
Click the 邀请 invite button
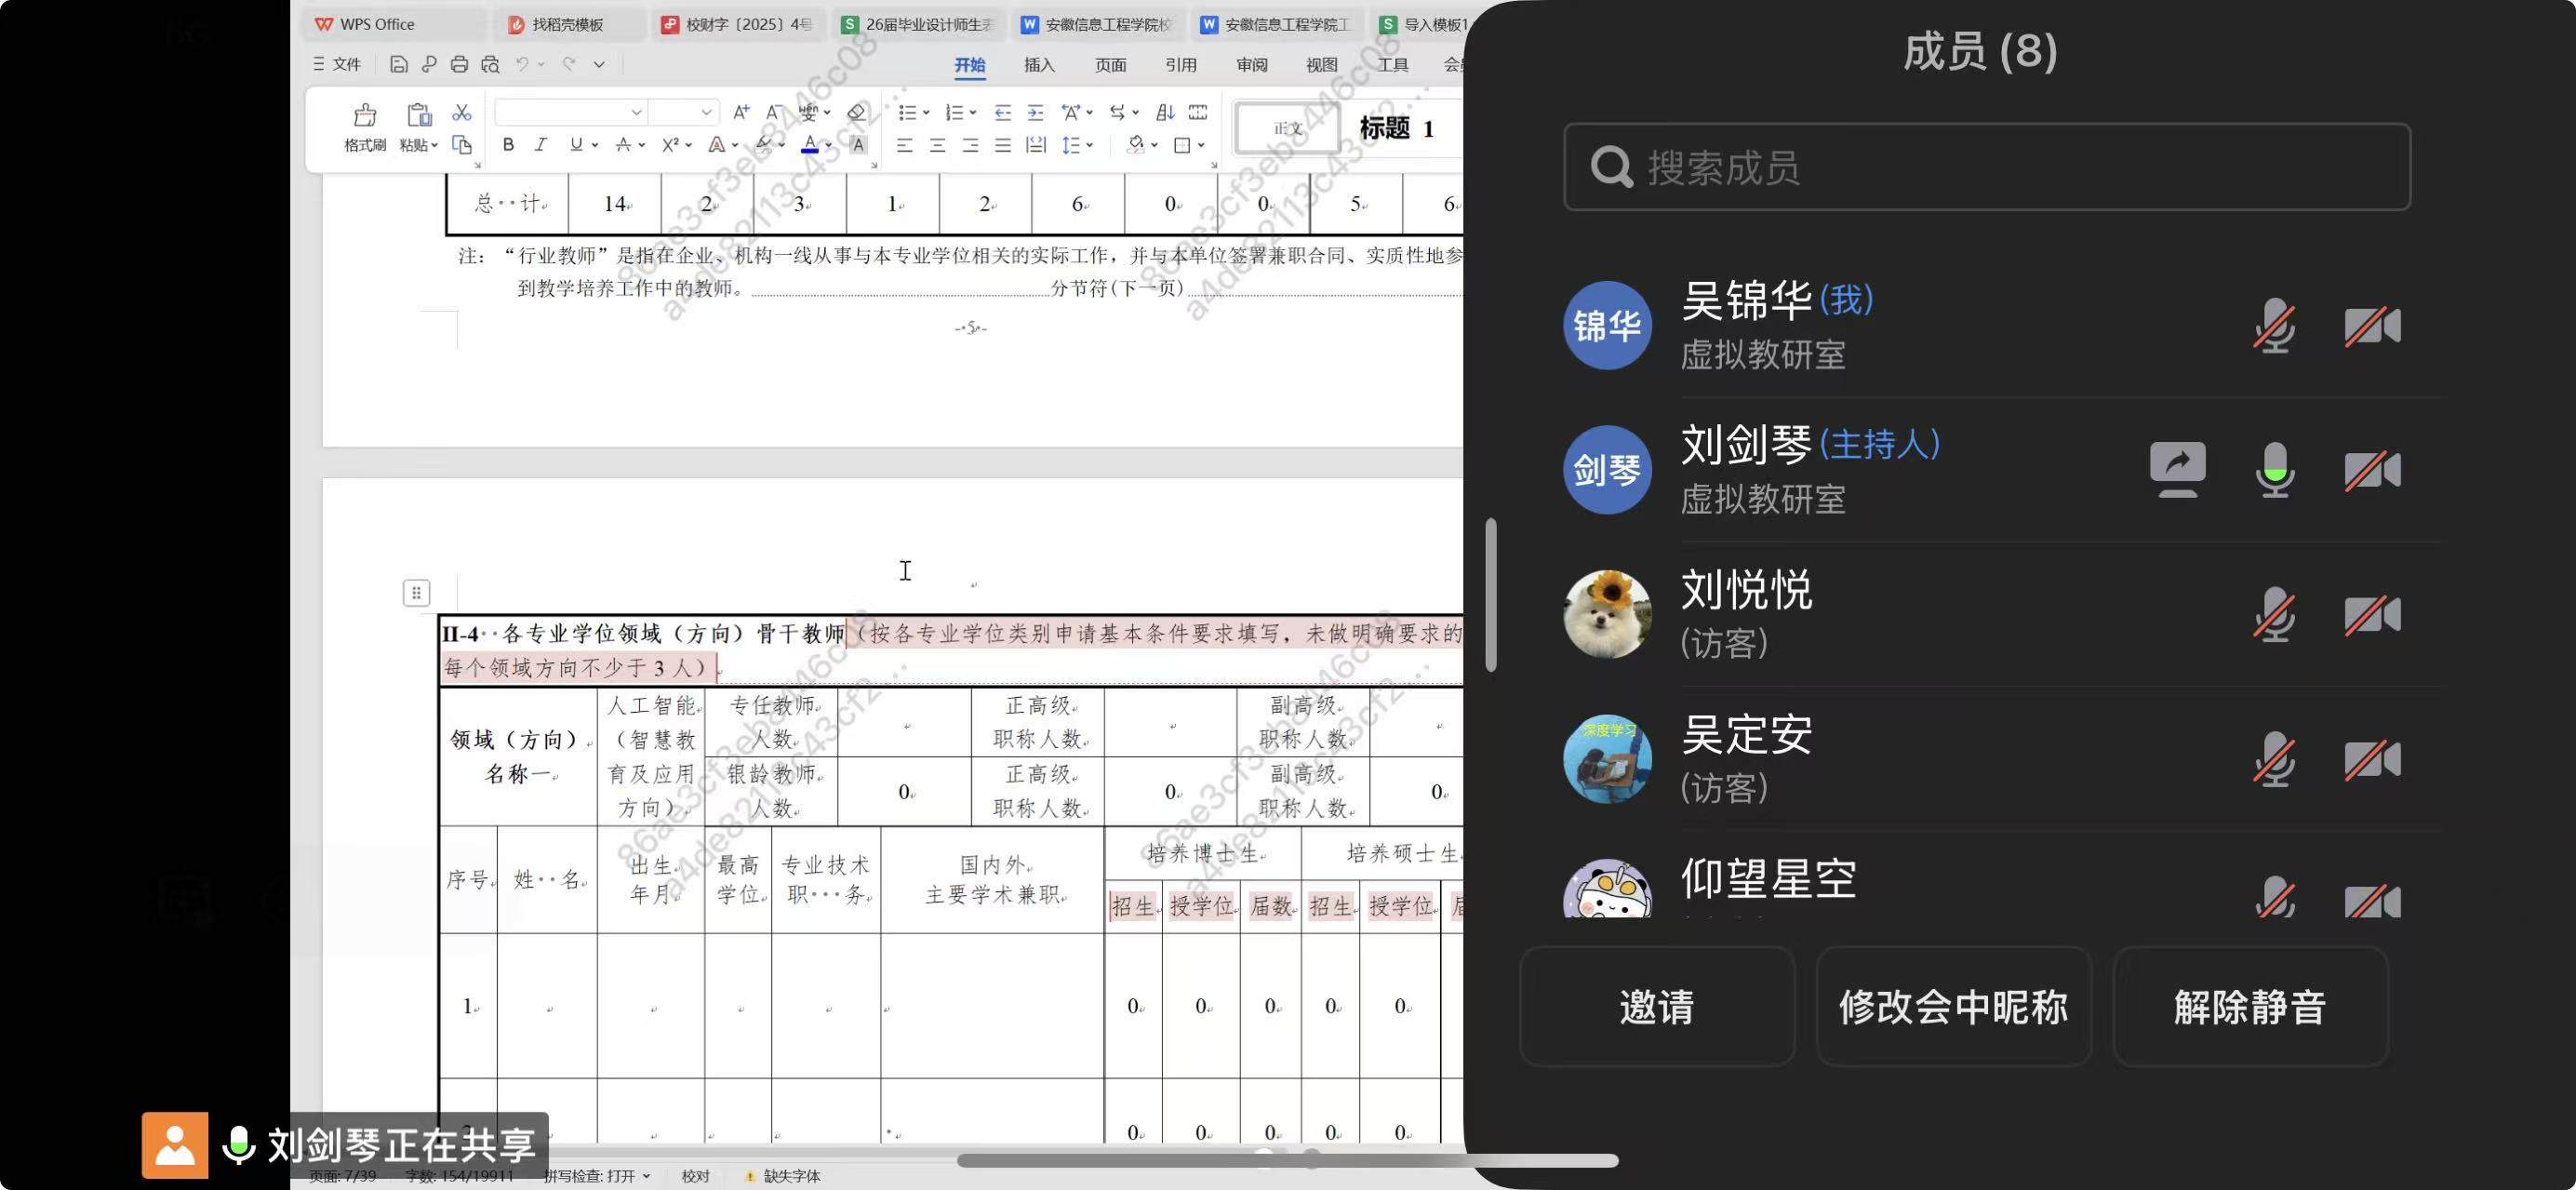click(1657, 1006)
